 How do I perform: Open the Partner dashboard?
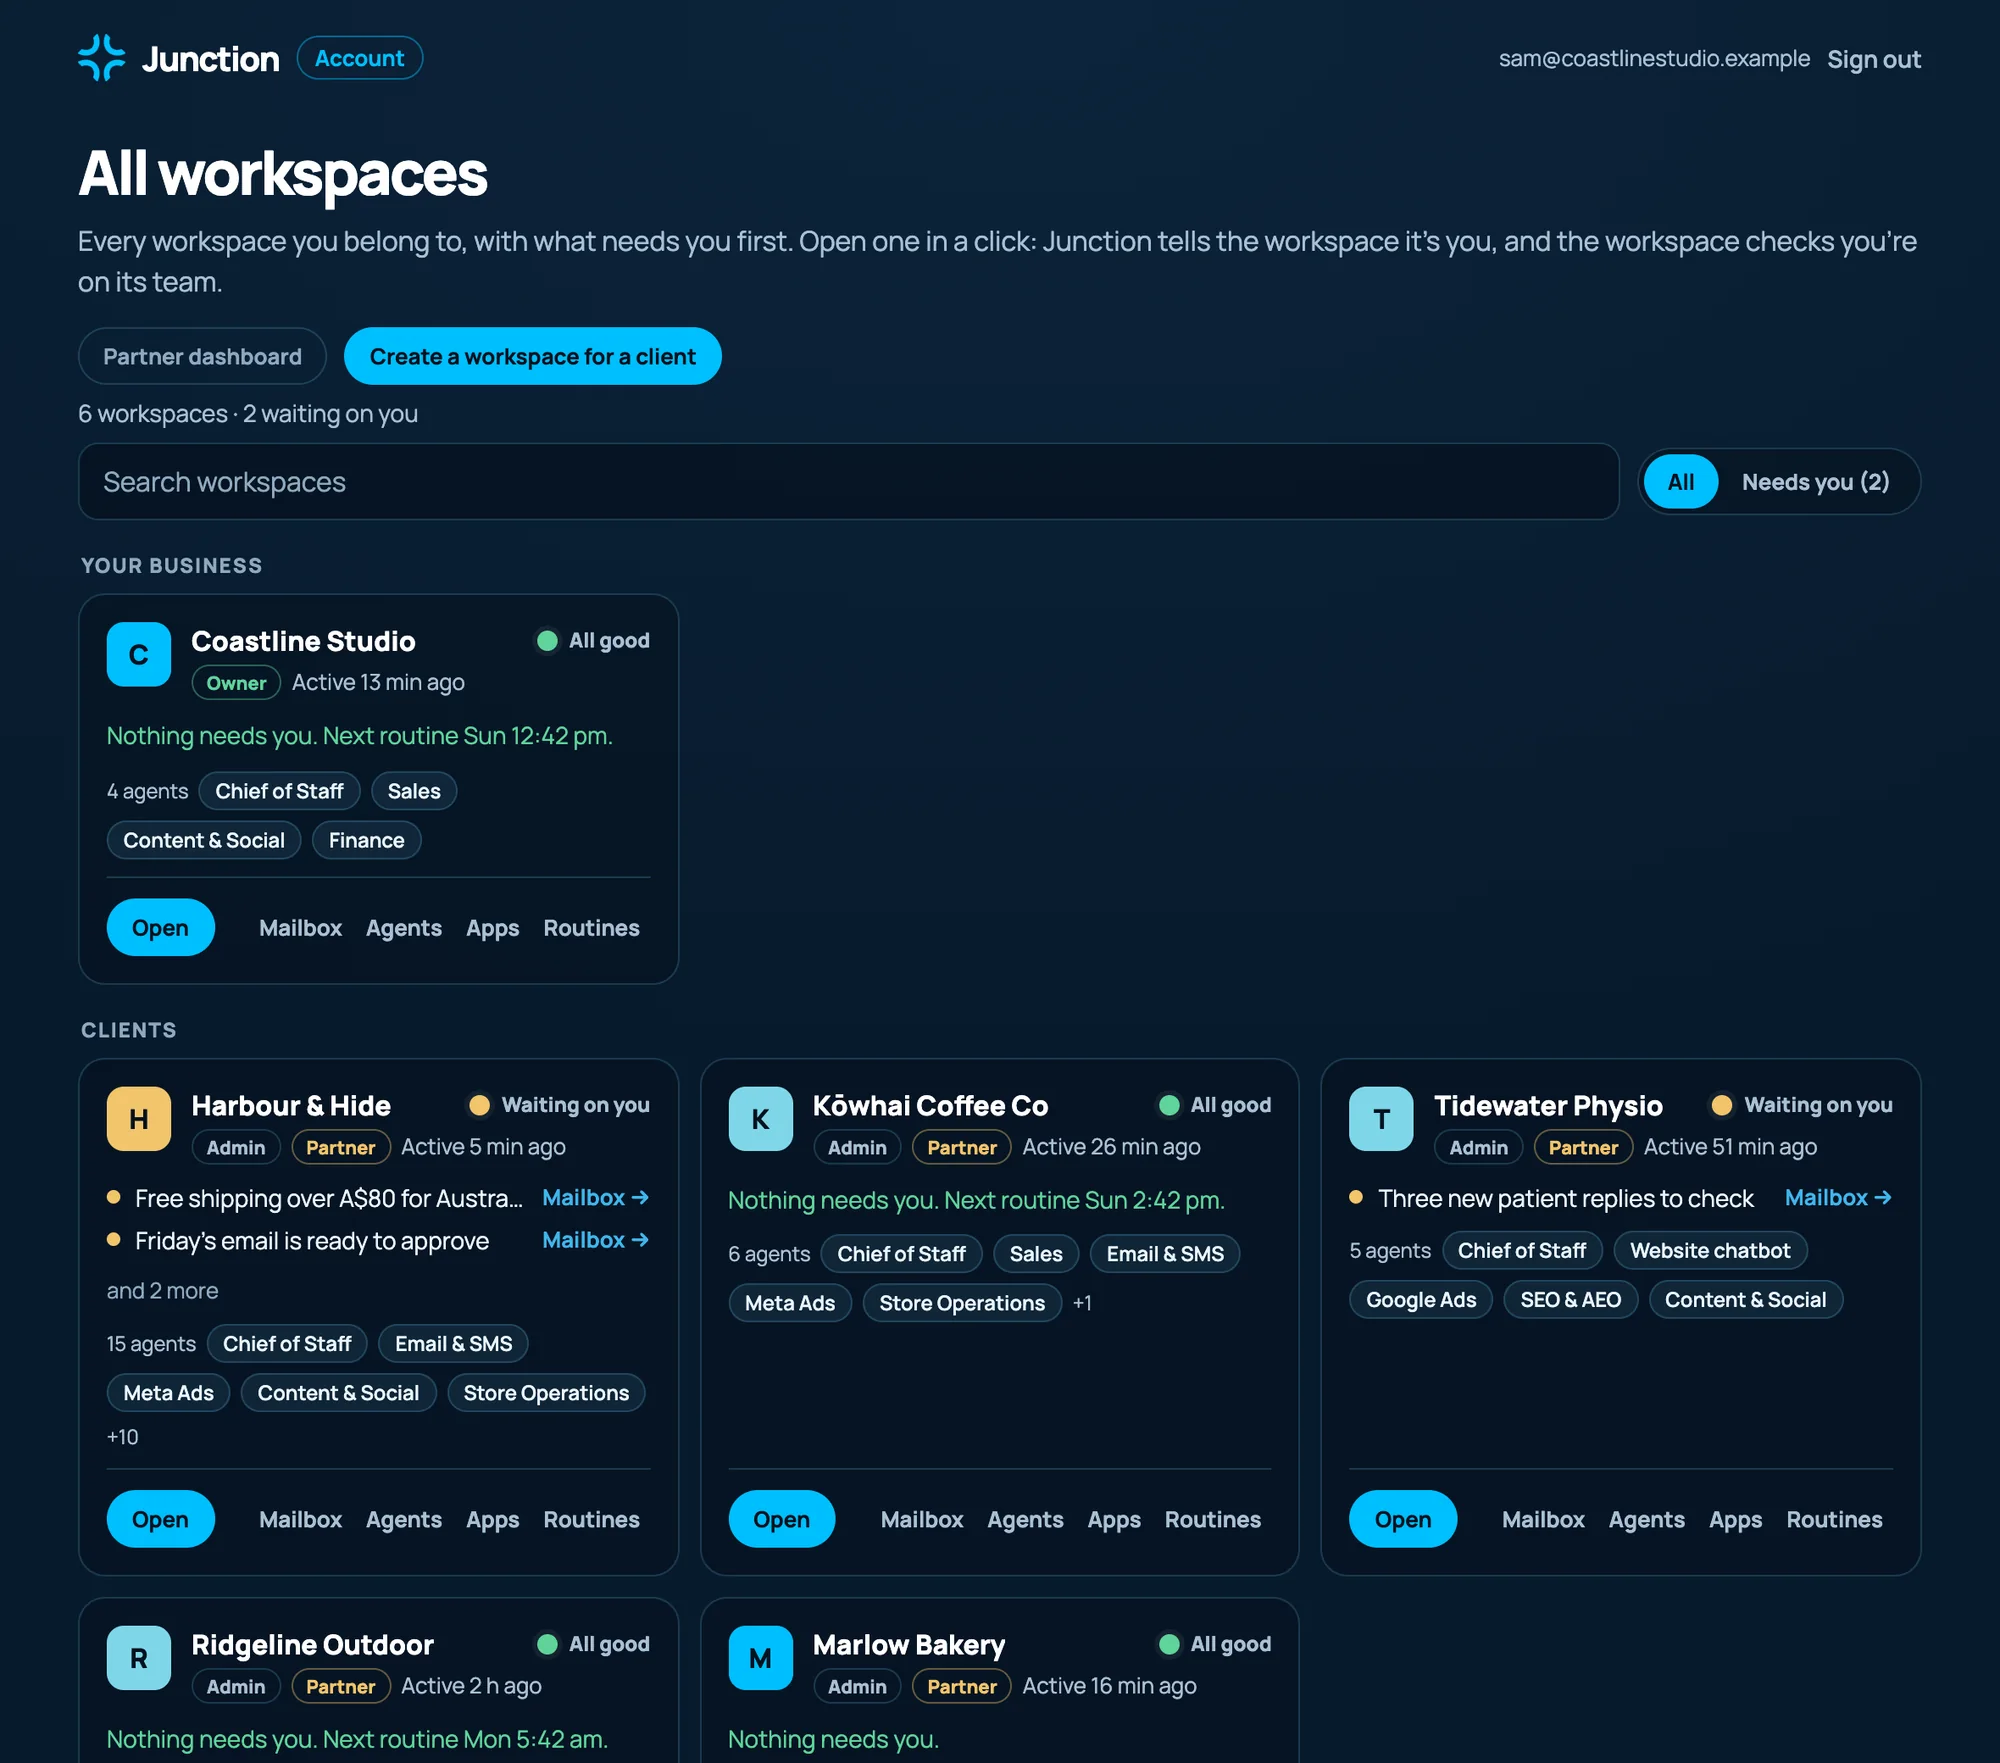pos(202,356)
